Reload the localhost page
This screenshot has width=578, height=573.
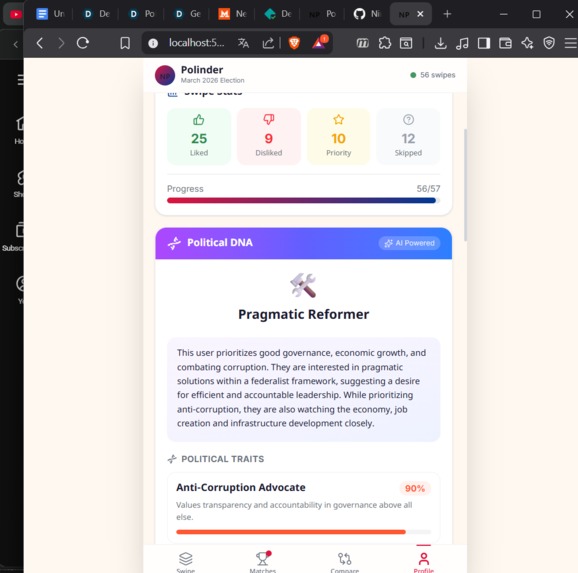(83, 43)
